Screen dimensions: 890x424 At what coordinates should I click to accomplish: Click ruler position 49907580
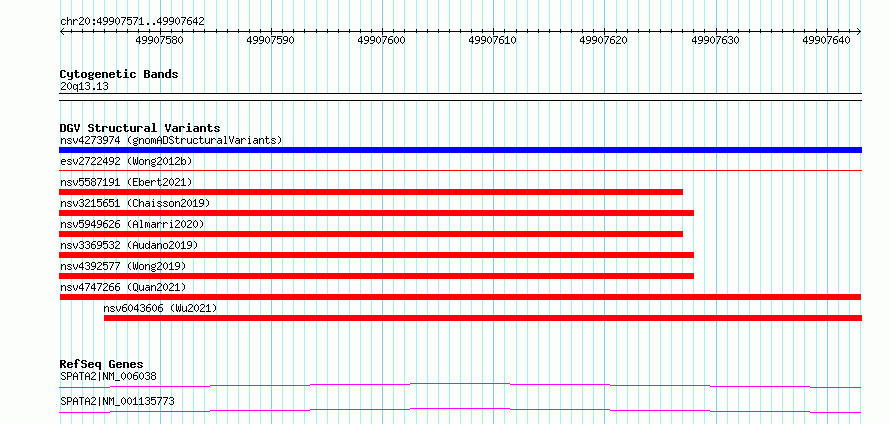[x=160, y=41]
